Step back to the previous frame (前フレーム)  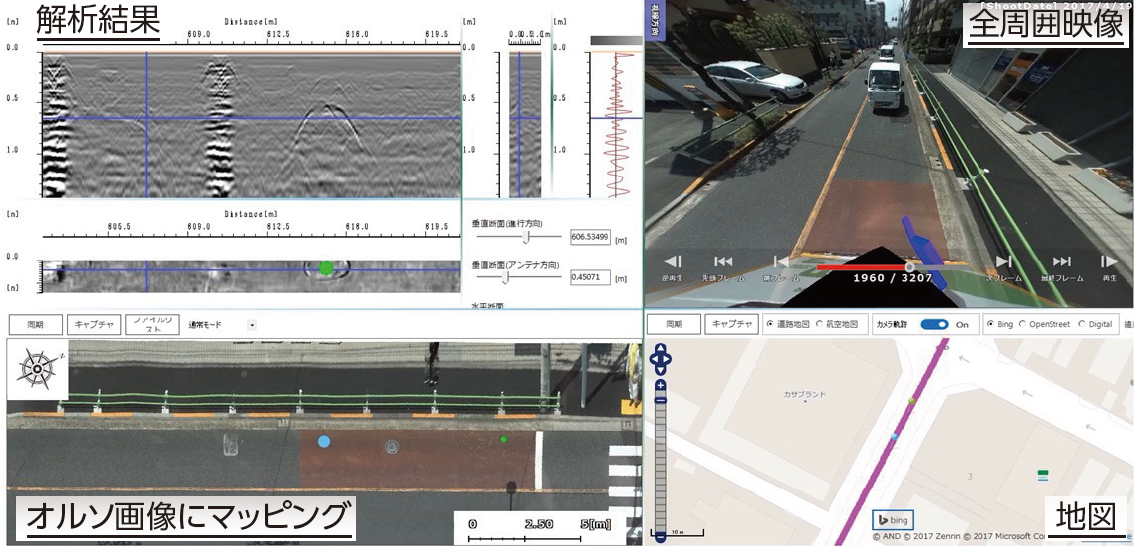pyautogui.click(x=781, y=262)
